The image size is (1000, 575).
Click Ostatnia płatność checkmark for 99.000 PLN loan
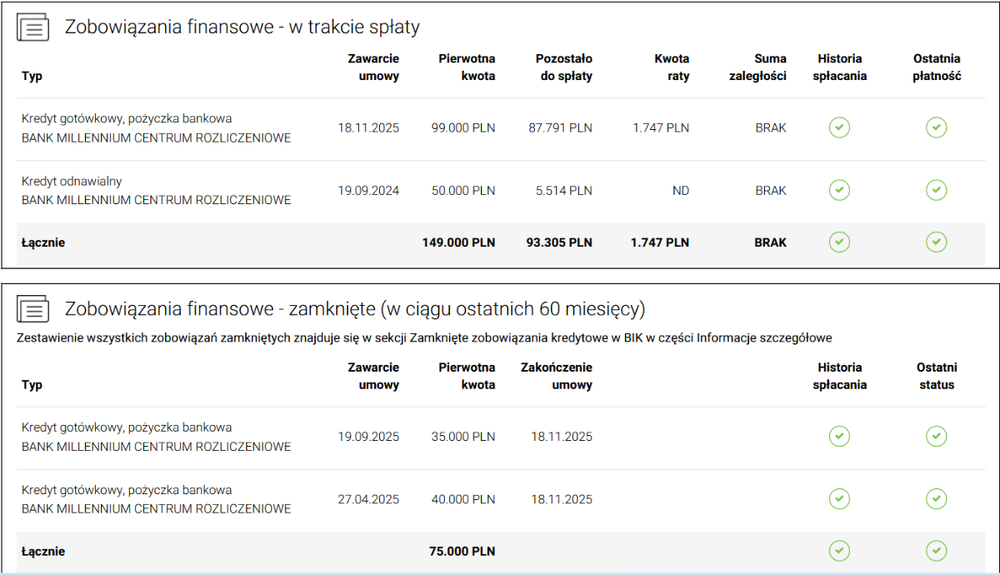pos(936,127)
